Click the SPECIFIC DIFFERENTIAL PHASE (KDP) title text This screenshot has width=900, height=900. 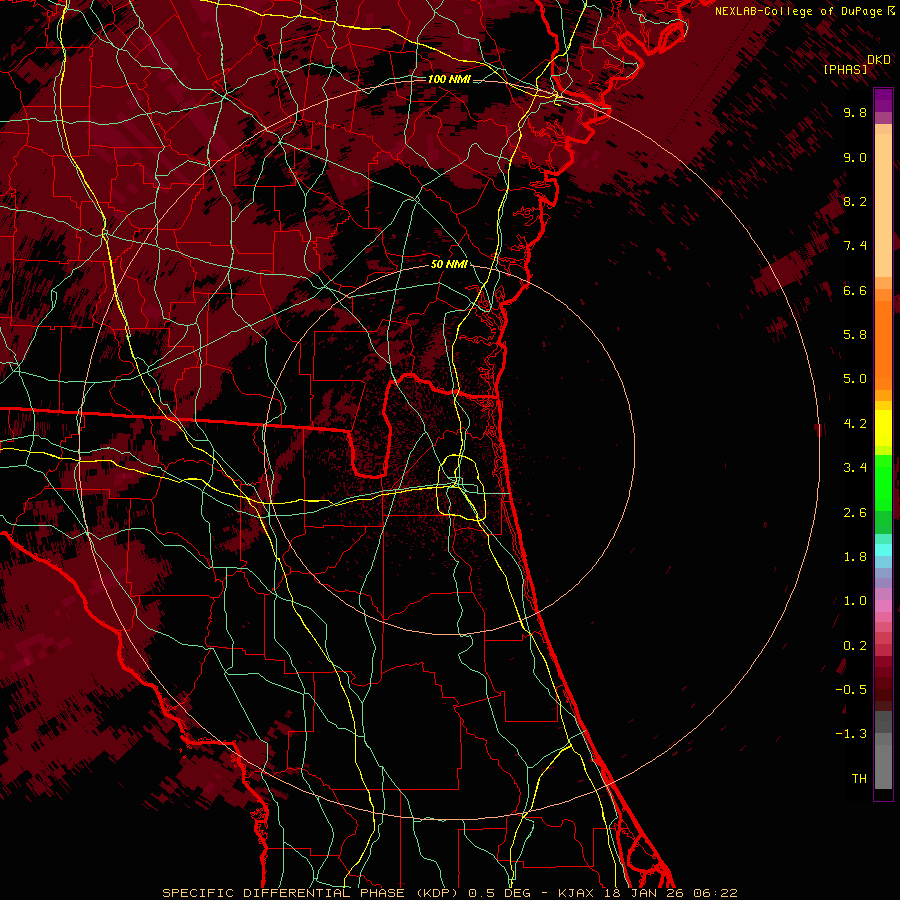point(310,893)
